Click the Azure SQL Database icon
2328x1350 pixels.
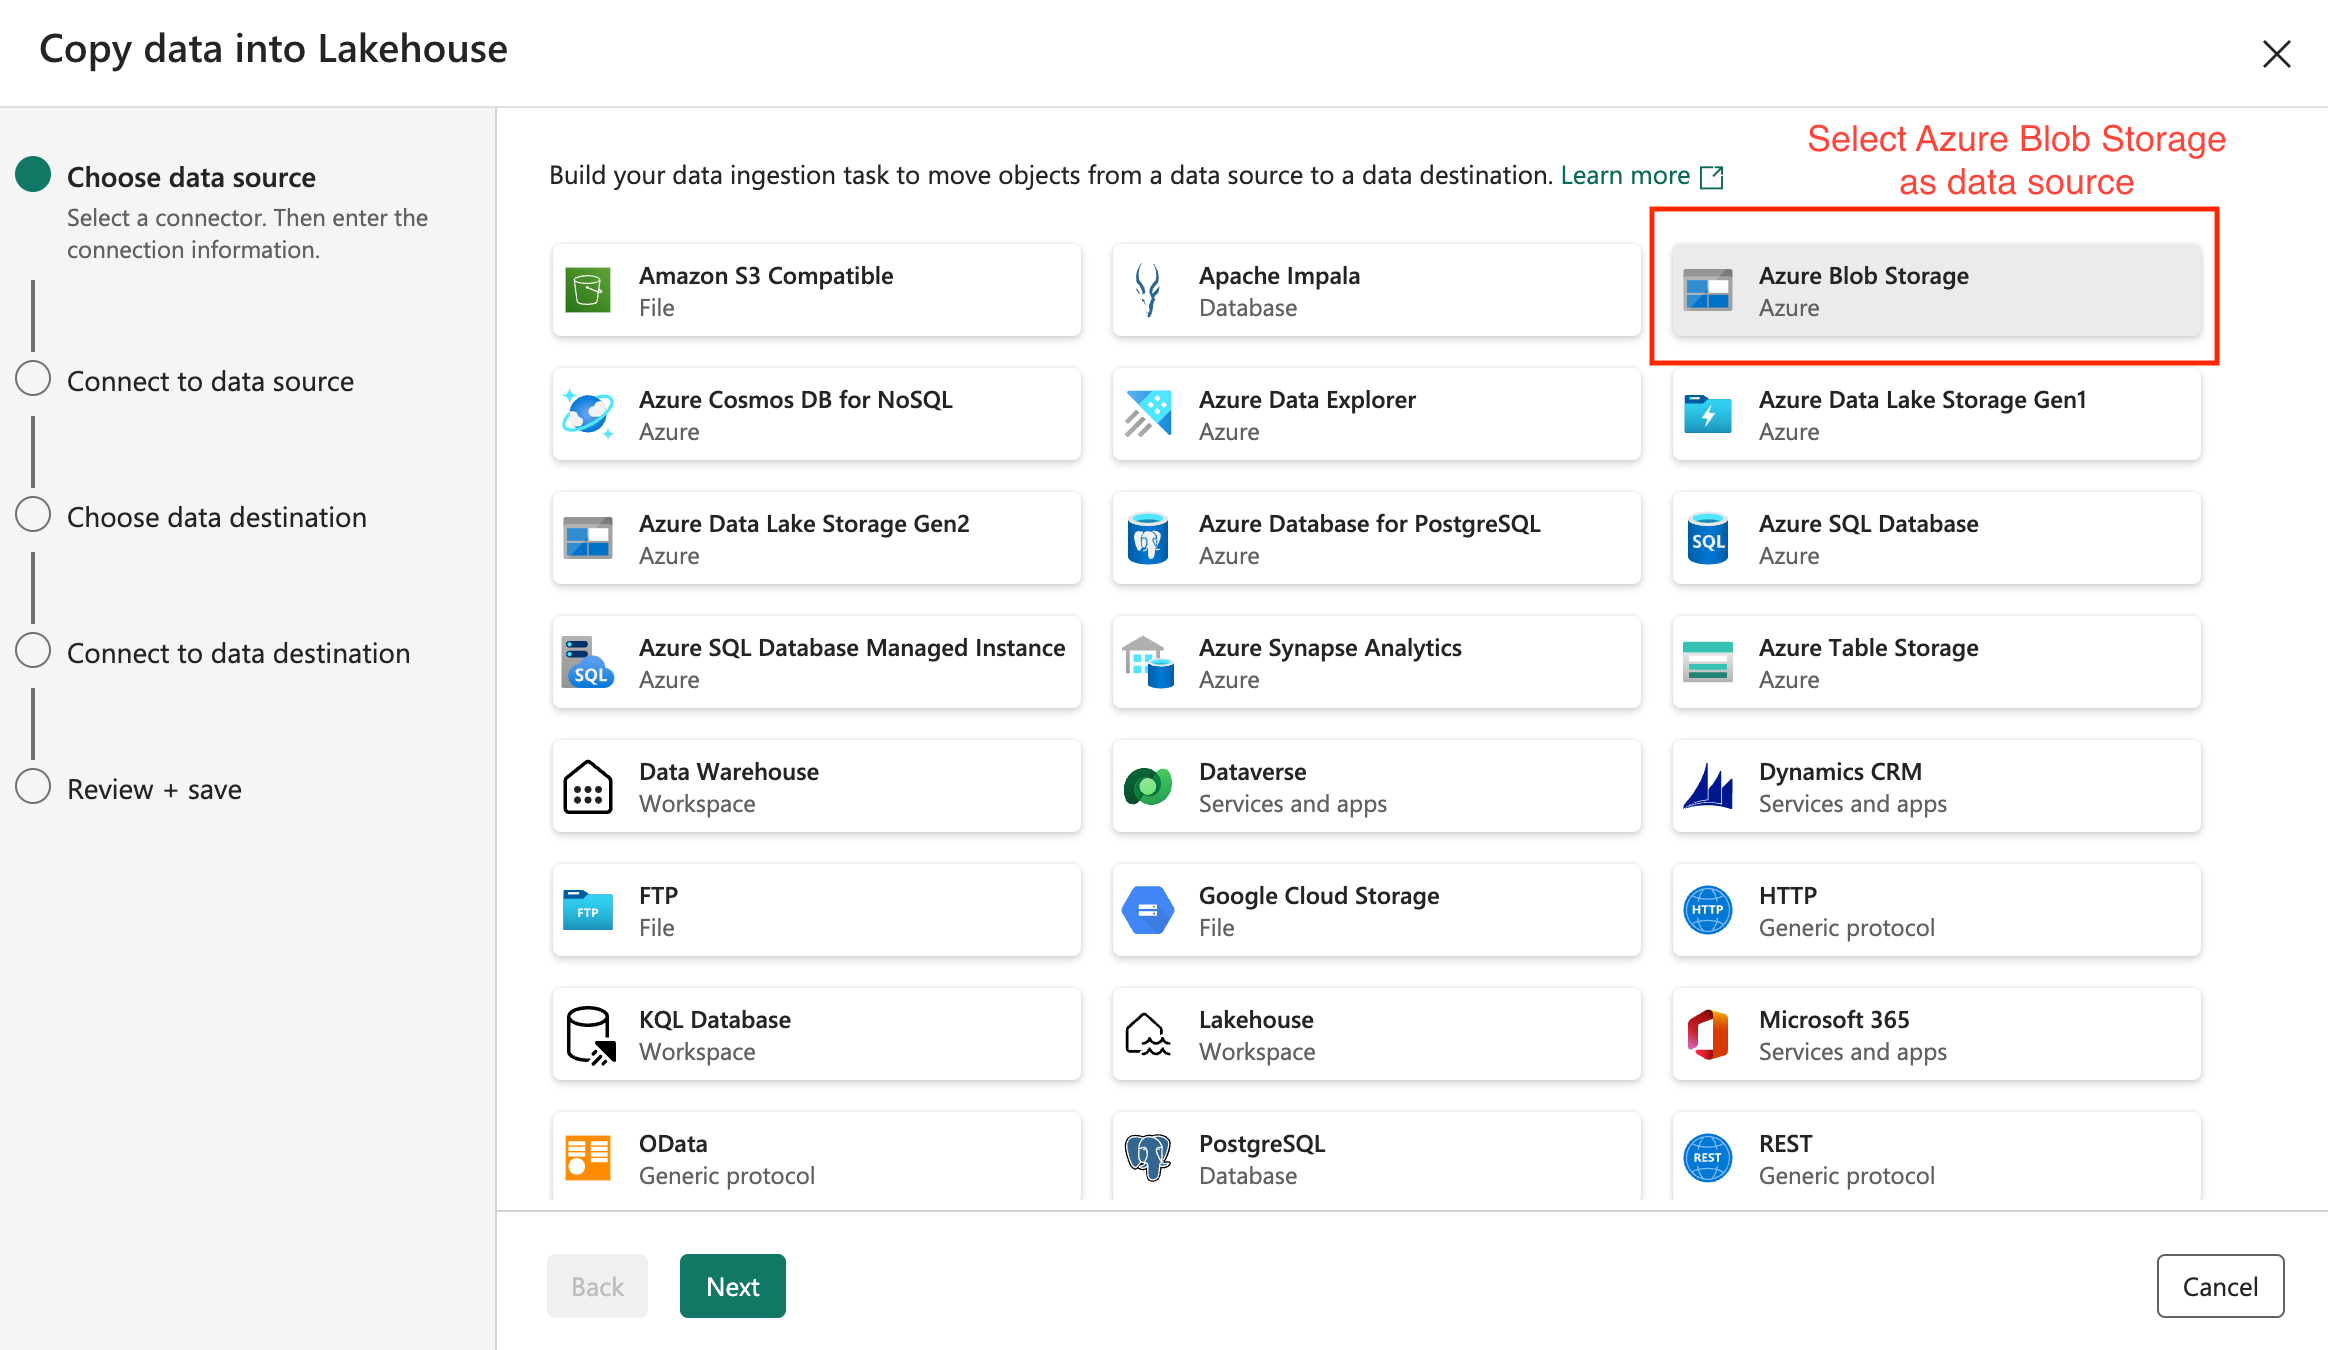pyautogui.click(x=1708, y=538)
